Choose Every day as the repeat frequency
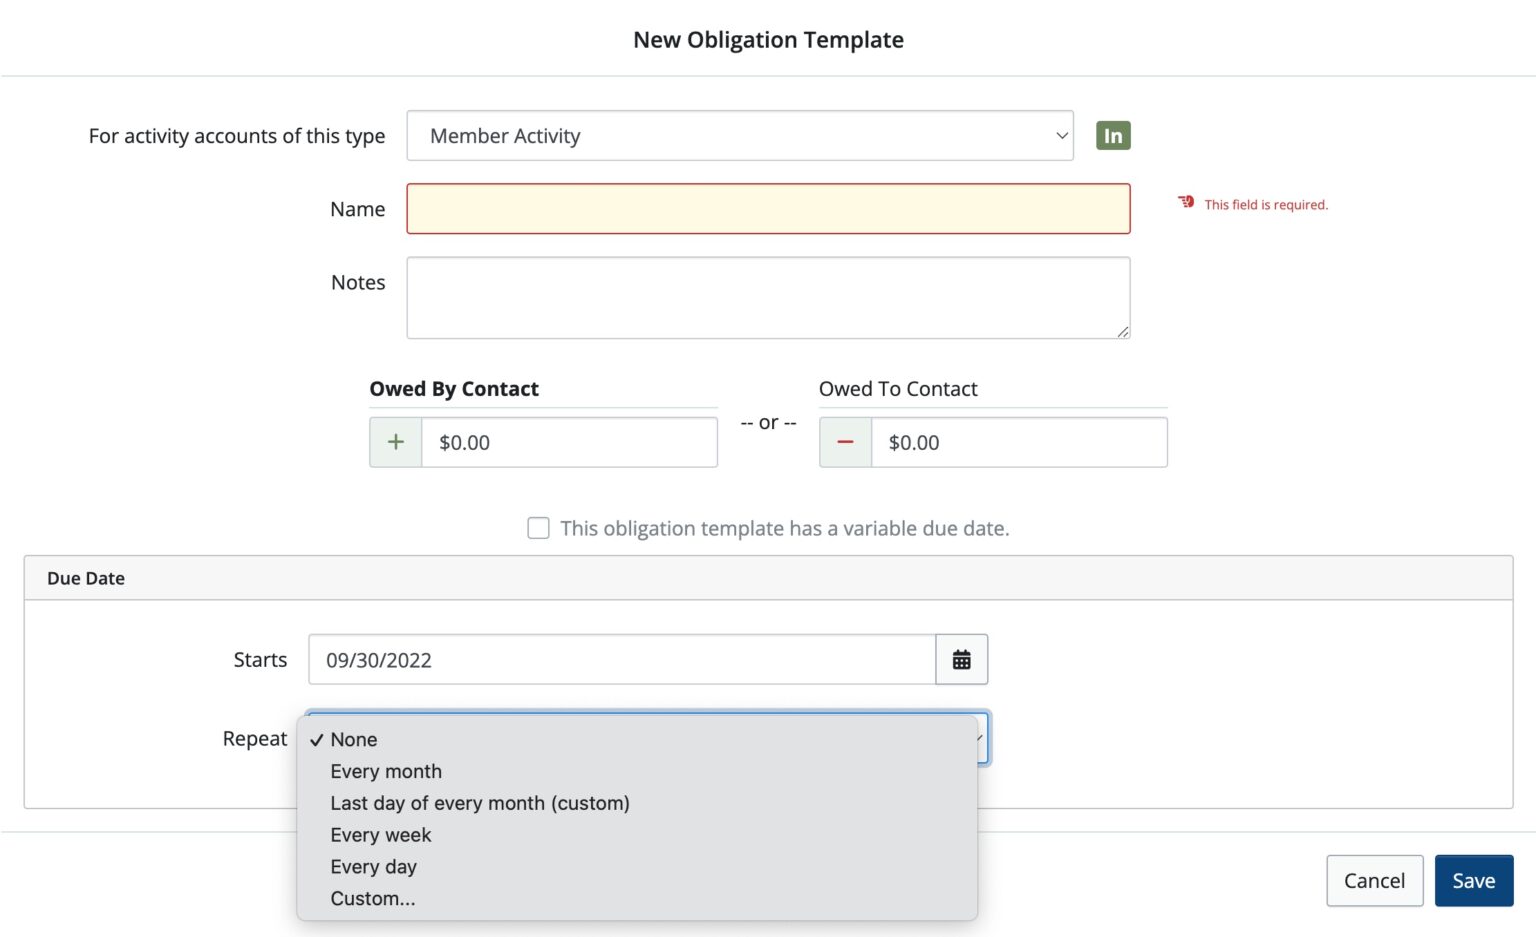Screen dimensions: 1536x937 click(373, 866)
